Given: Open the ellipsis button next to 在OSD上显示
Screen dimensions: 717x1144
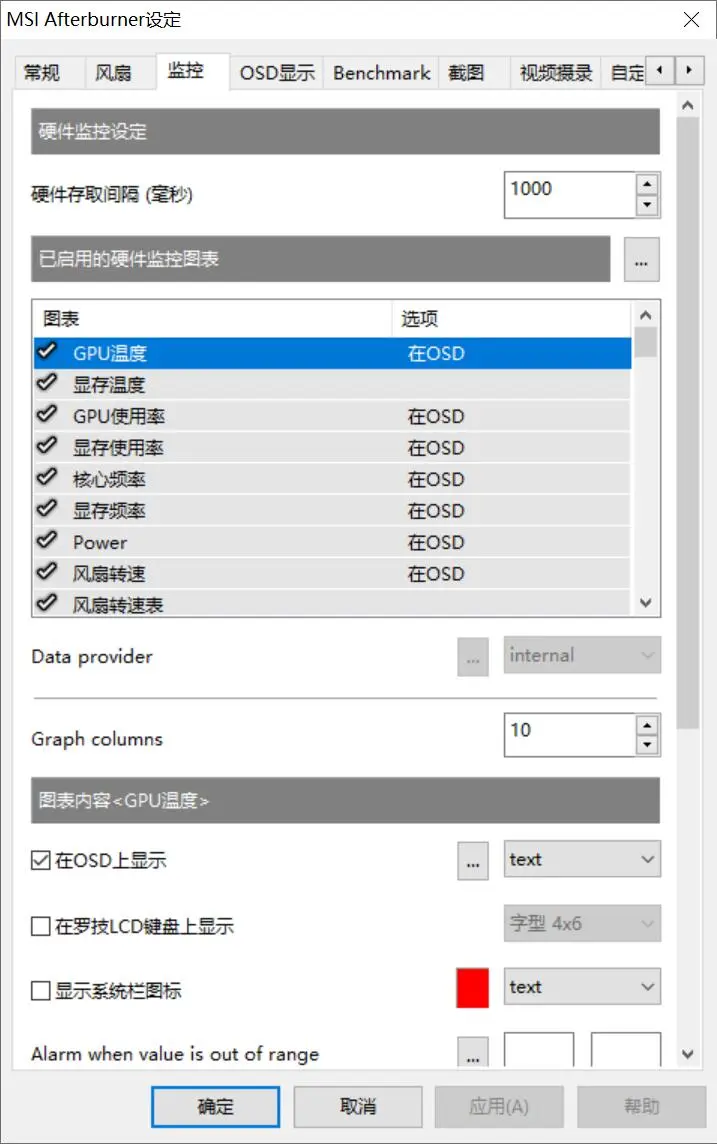Looking at the screenshot, I should coord(473,861).
